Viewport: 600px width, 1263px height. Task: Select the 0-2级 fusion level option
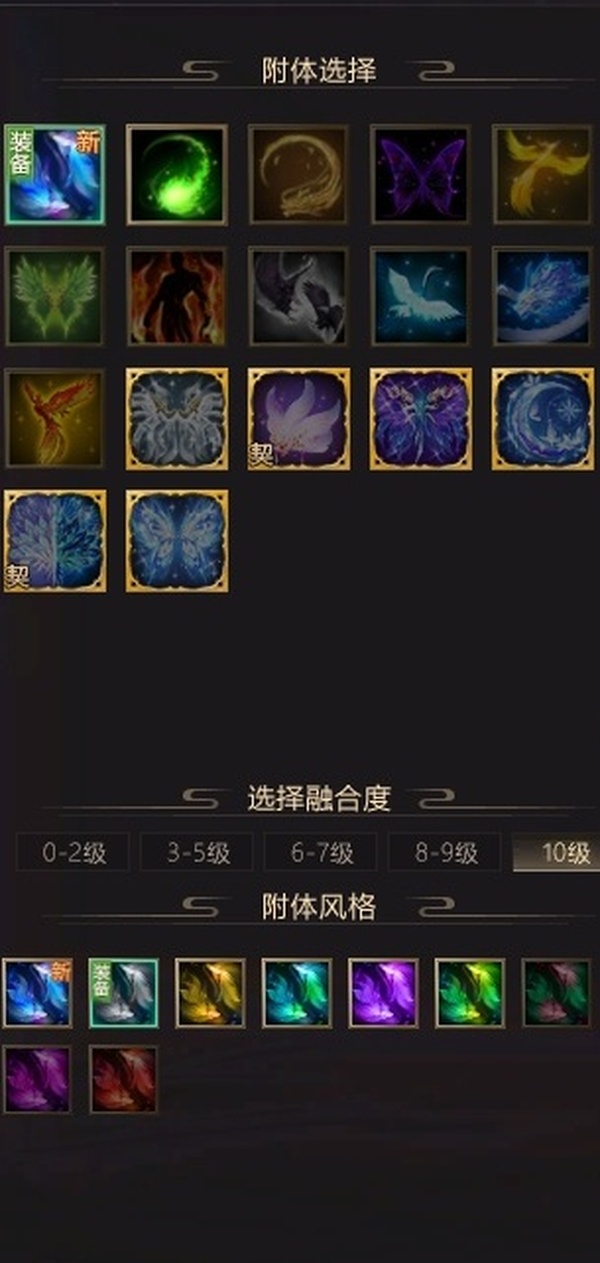coord(74,853)
